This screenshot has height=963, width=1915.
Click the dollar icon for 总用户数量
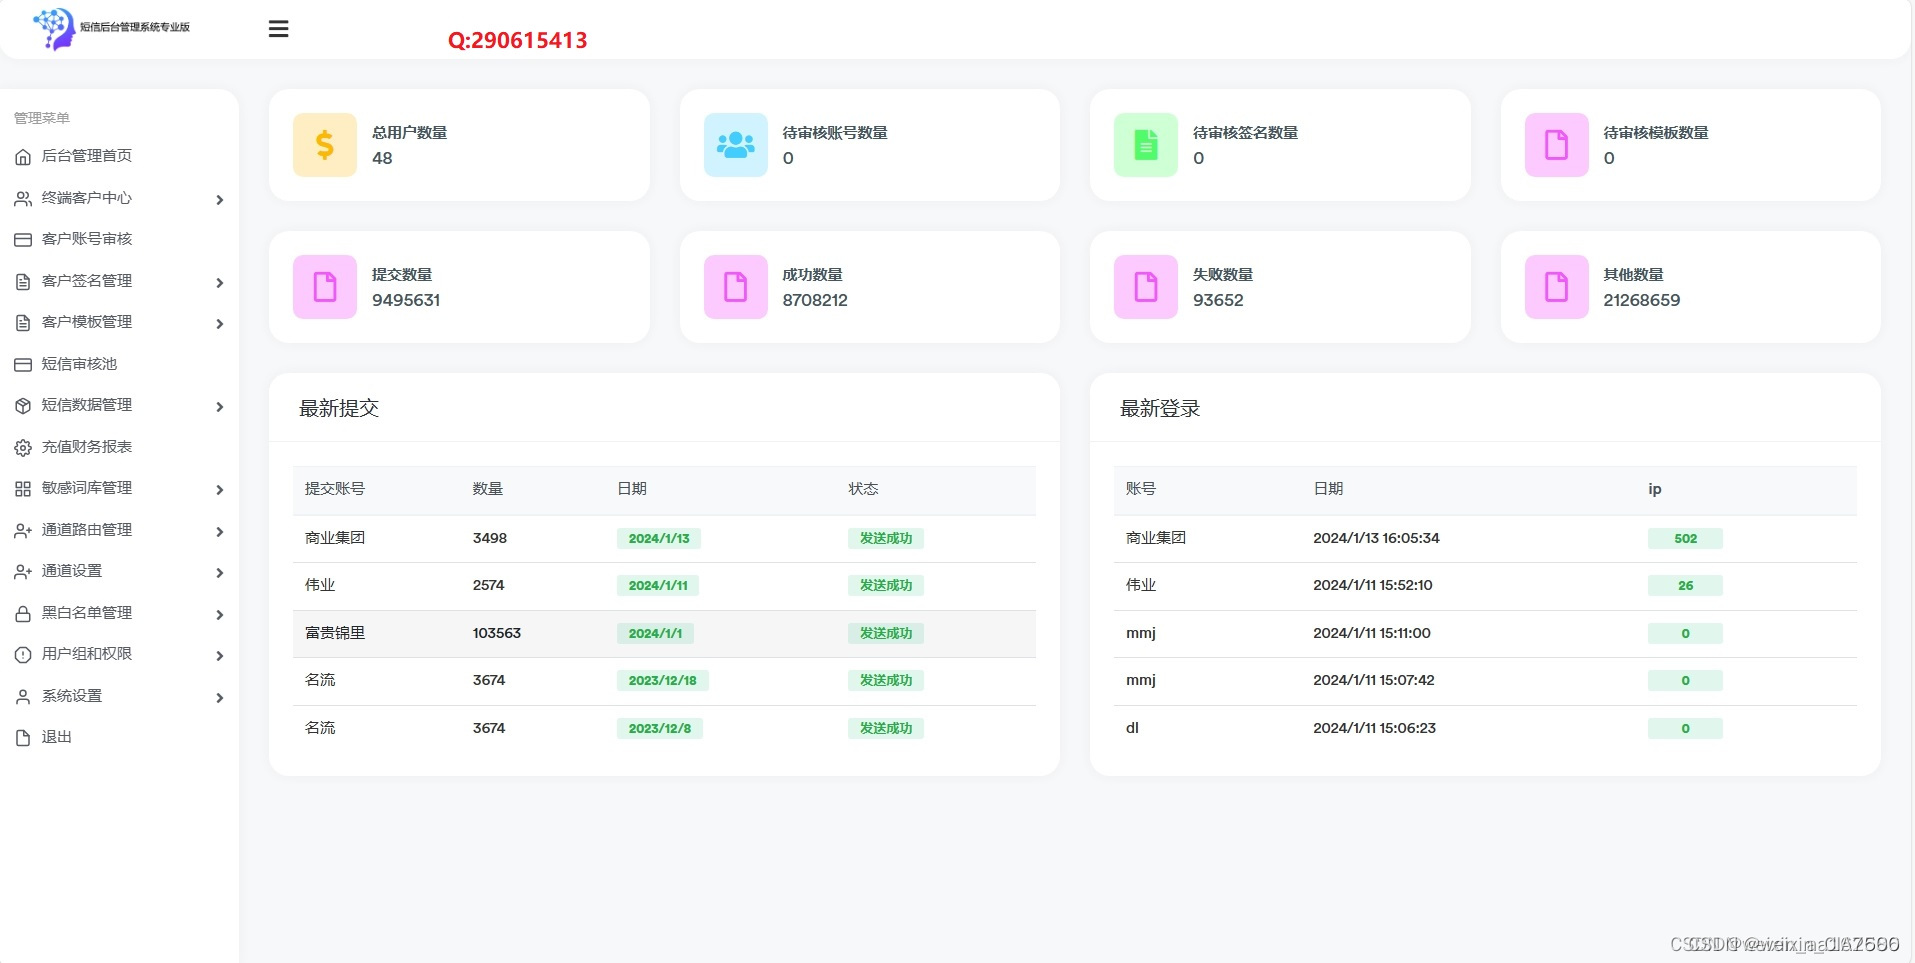click(325, 145)
